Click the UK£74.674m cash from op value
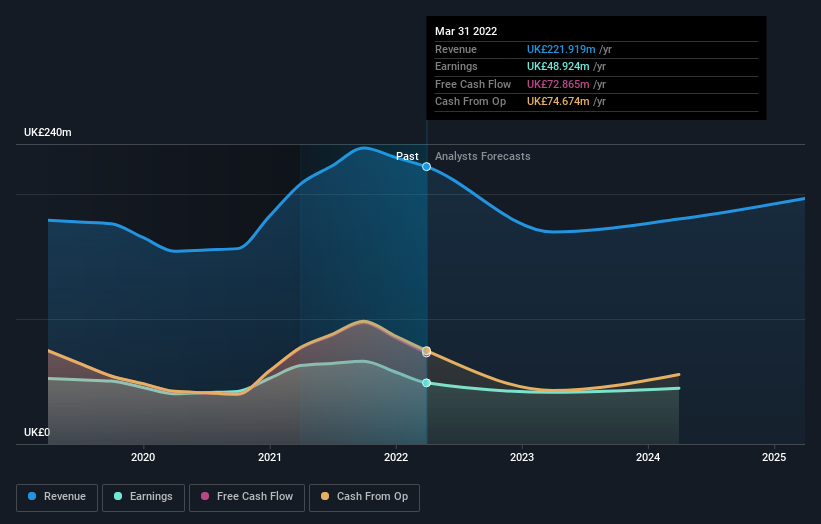This screenshot has width=821, height=524. click(x=558, y=102)
